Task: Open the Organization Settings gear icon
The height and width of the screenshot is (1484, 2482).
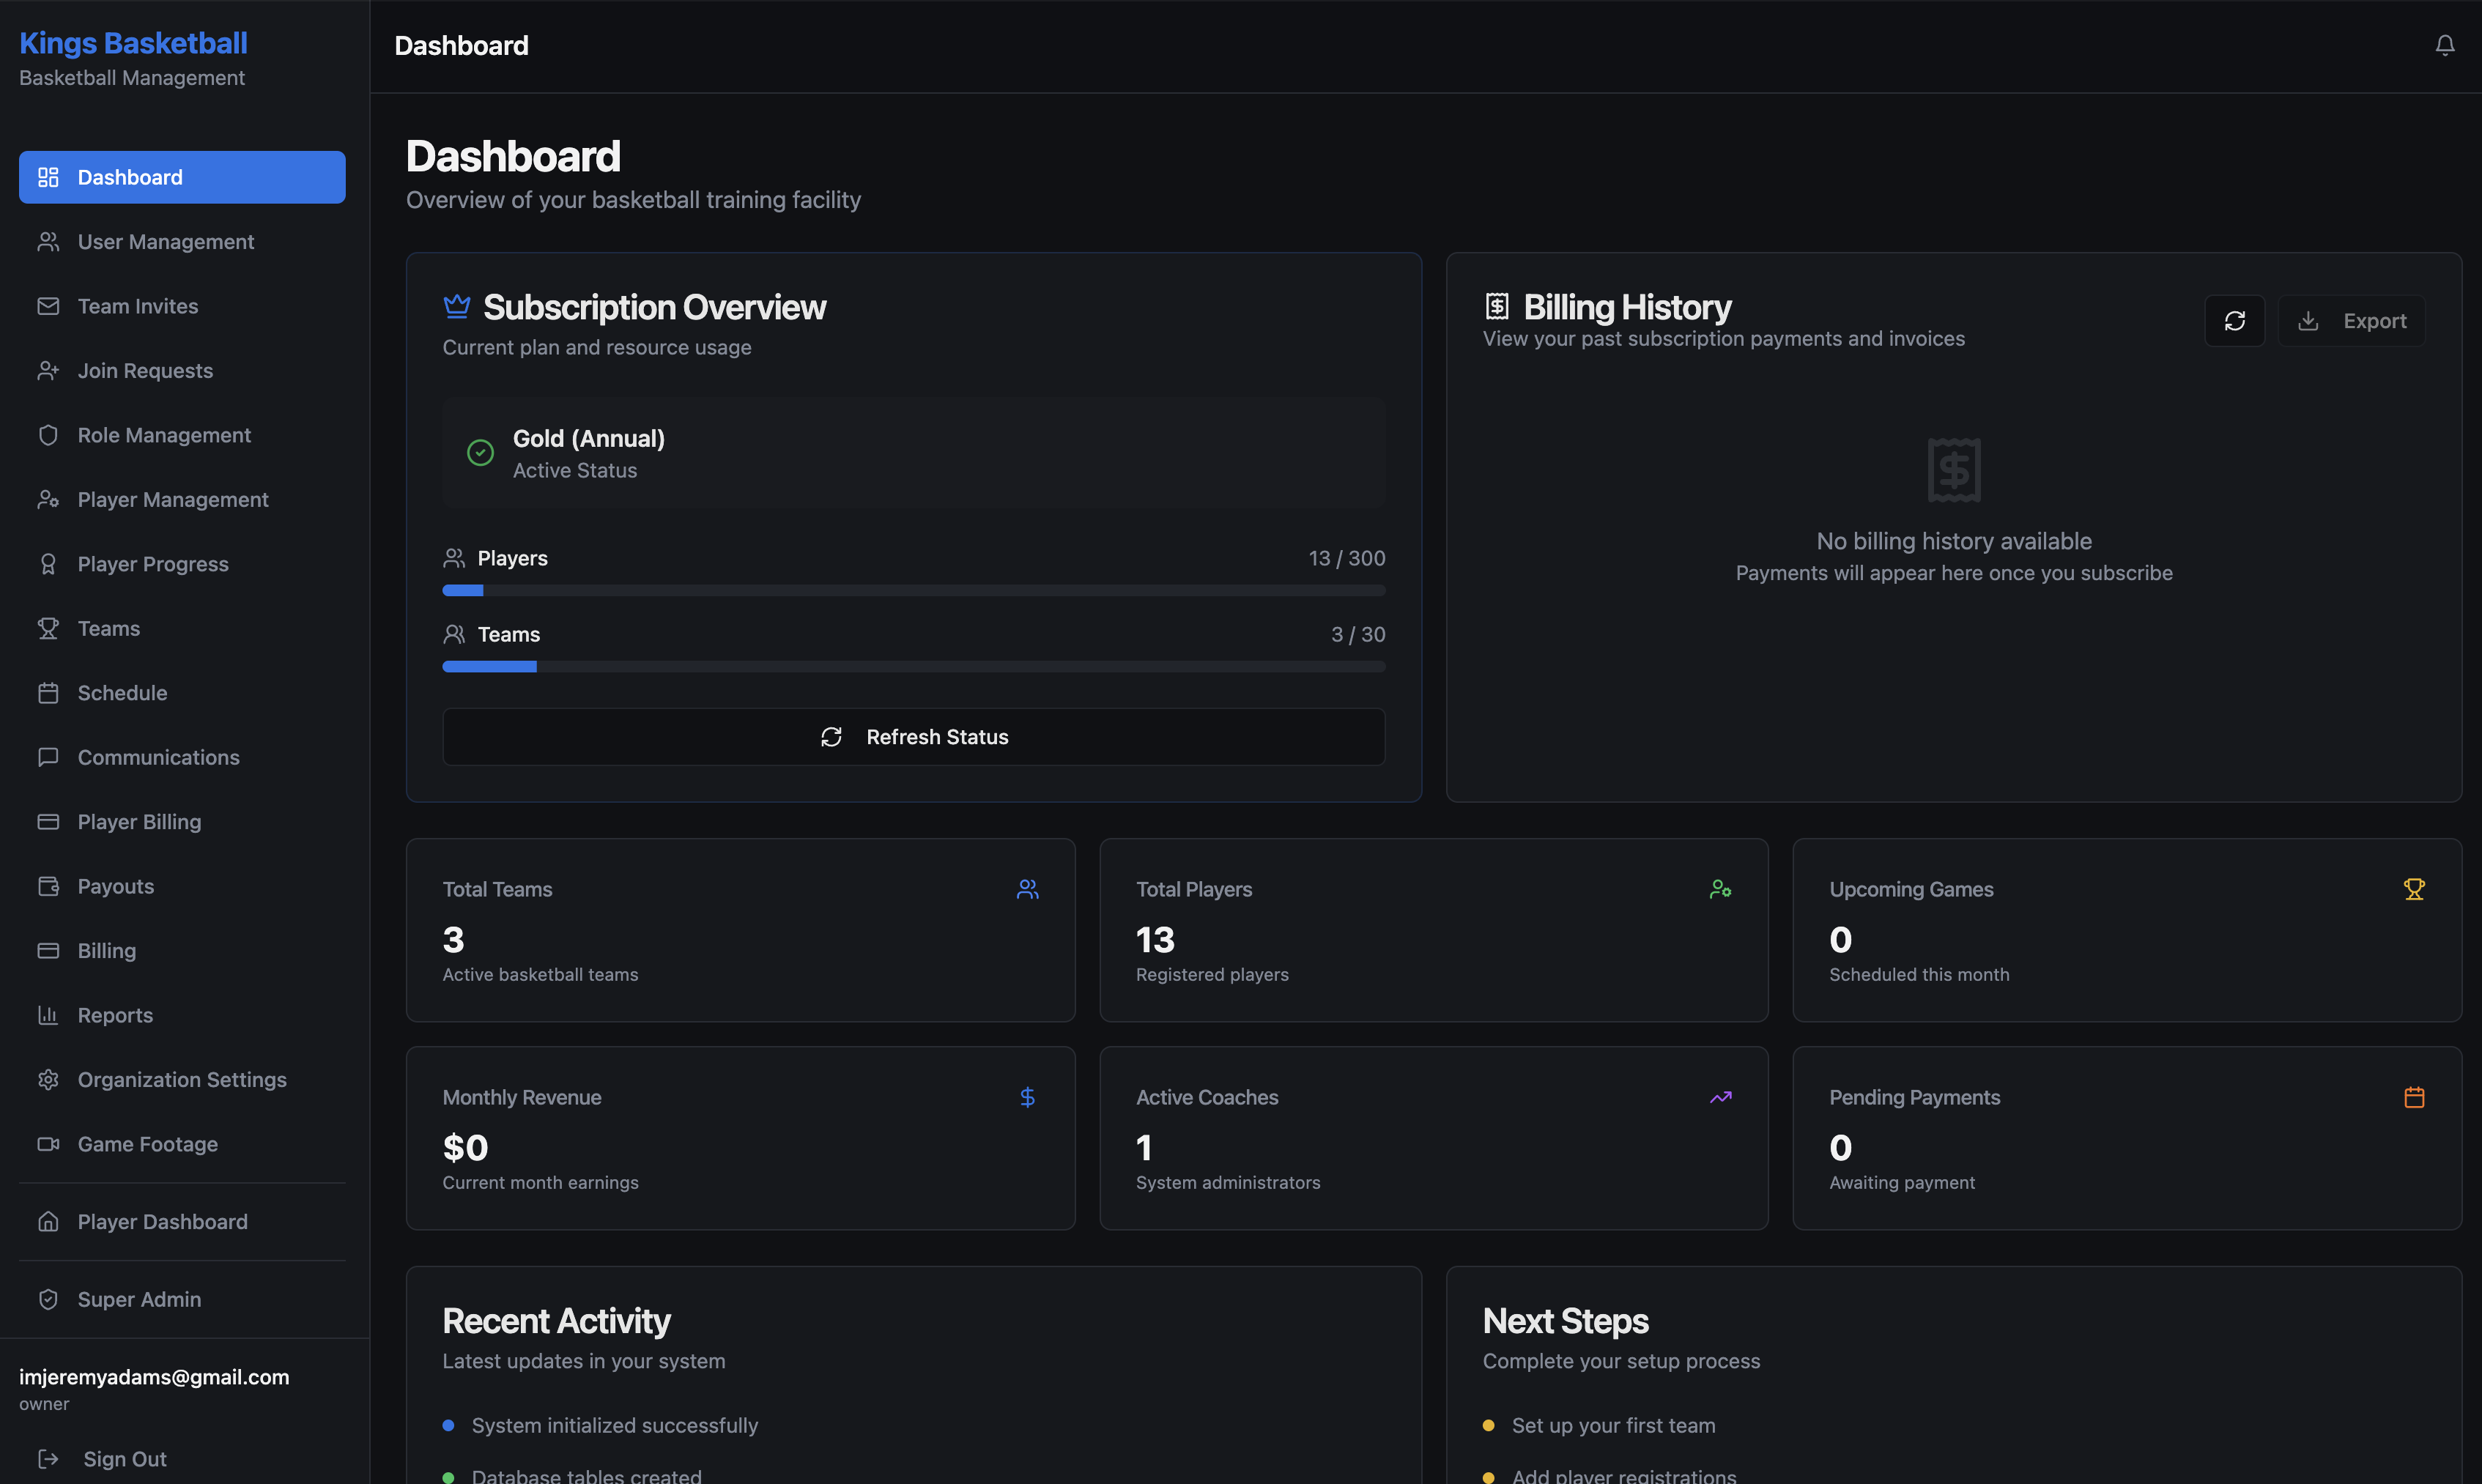Action: [x=48, y=1079]
